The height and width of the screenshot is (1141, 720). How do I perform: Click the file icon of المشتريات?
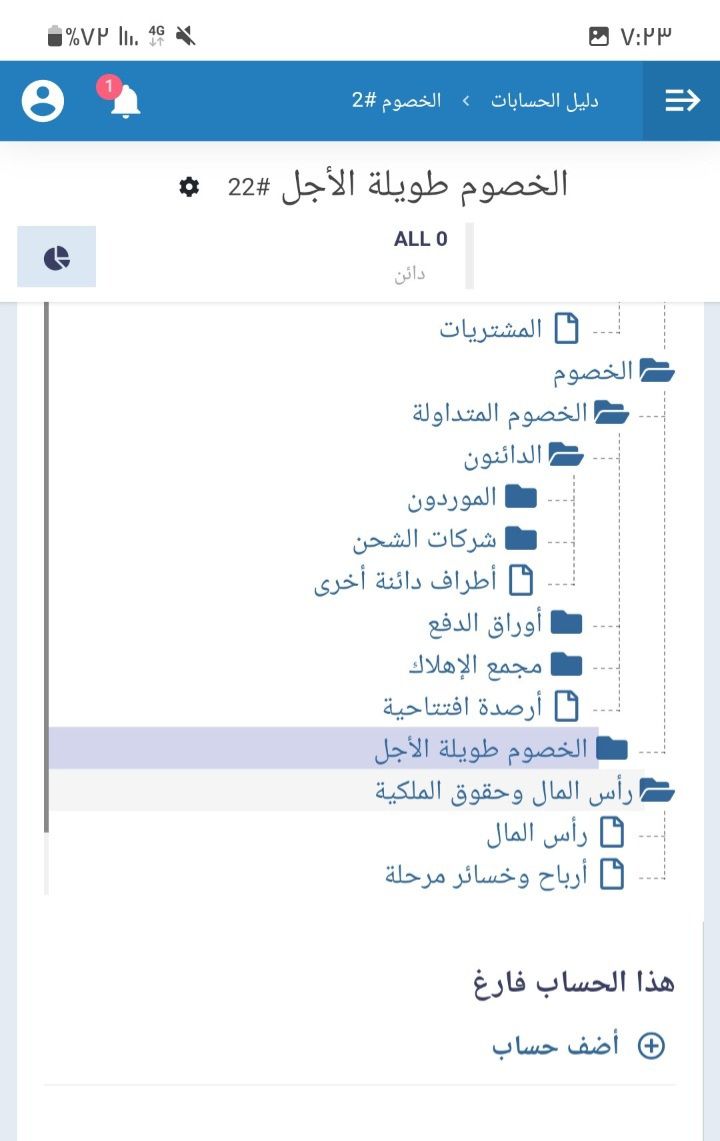pos(567,328)
